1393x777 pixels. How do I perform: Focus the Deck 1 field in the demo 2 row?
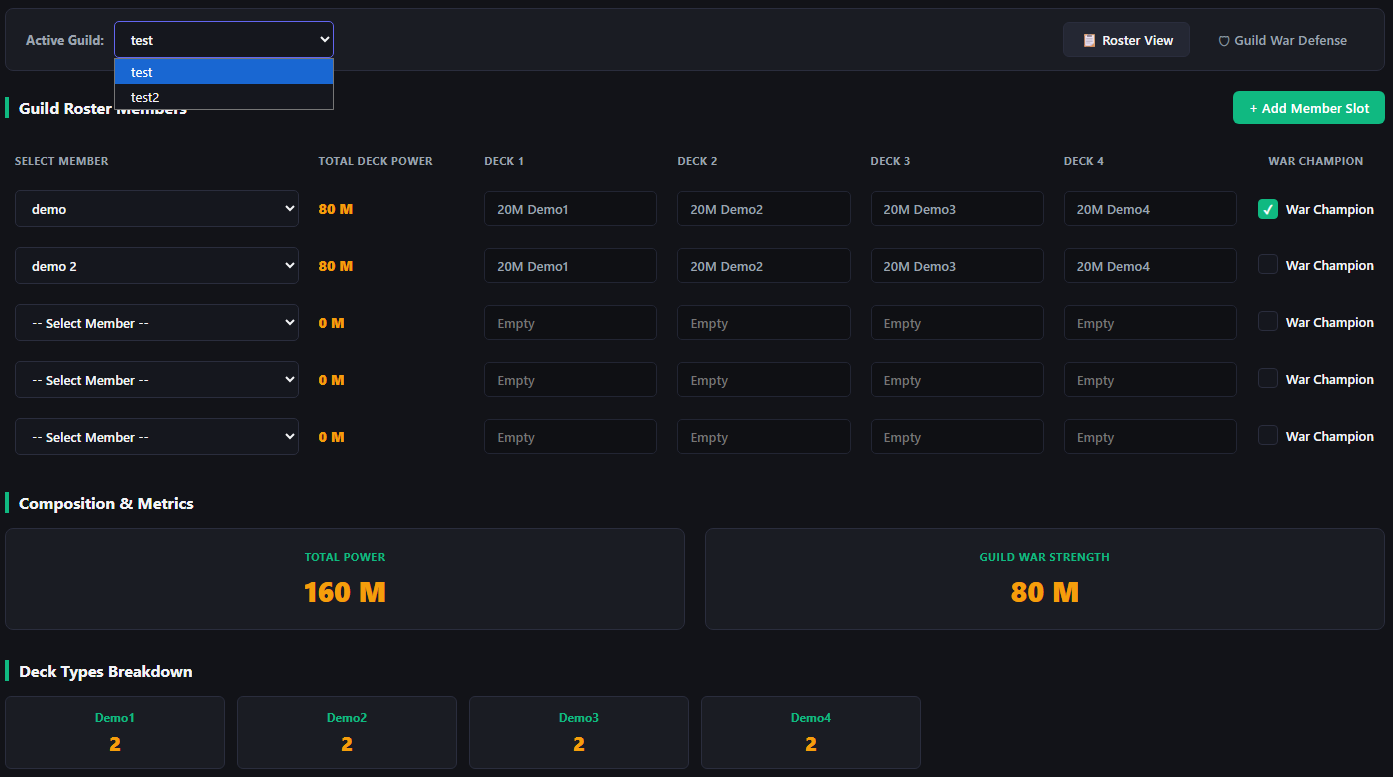point(570,266)
